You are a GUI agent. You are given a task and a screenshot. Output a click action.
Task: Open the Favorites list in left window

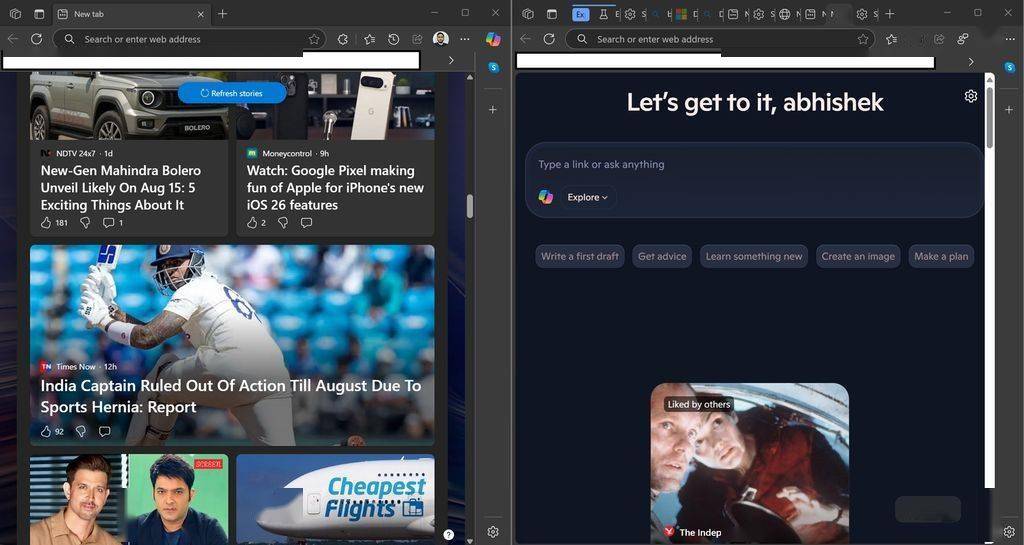click(370, 39)
